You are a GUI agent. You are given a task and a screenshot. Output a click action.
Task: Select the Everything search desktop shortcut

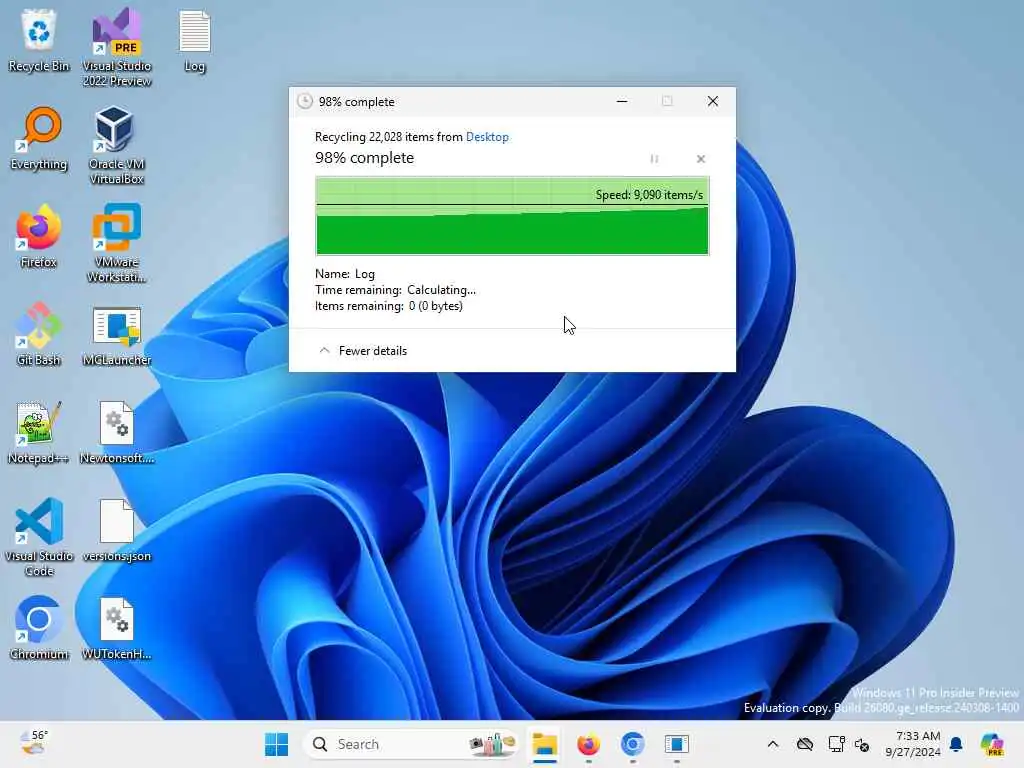click(x=39, y=138)
